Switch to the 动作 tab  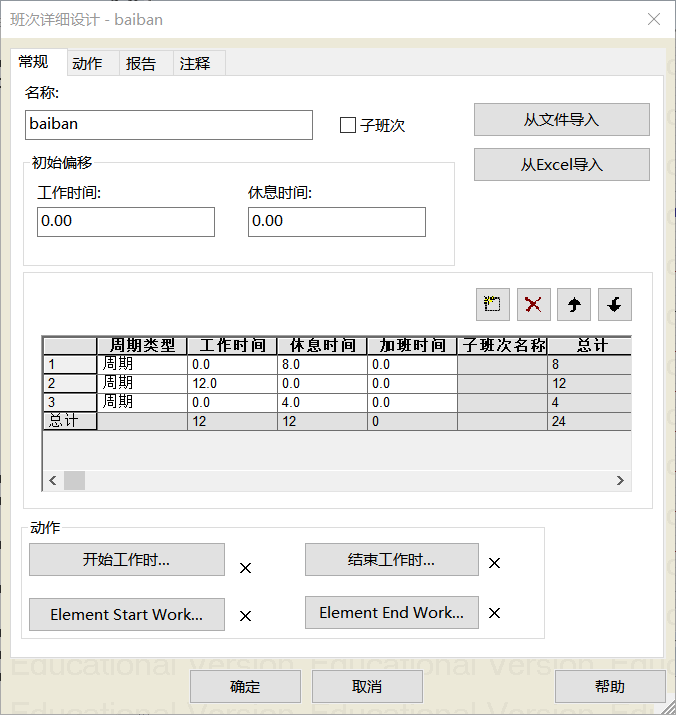[87, 63]
